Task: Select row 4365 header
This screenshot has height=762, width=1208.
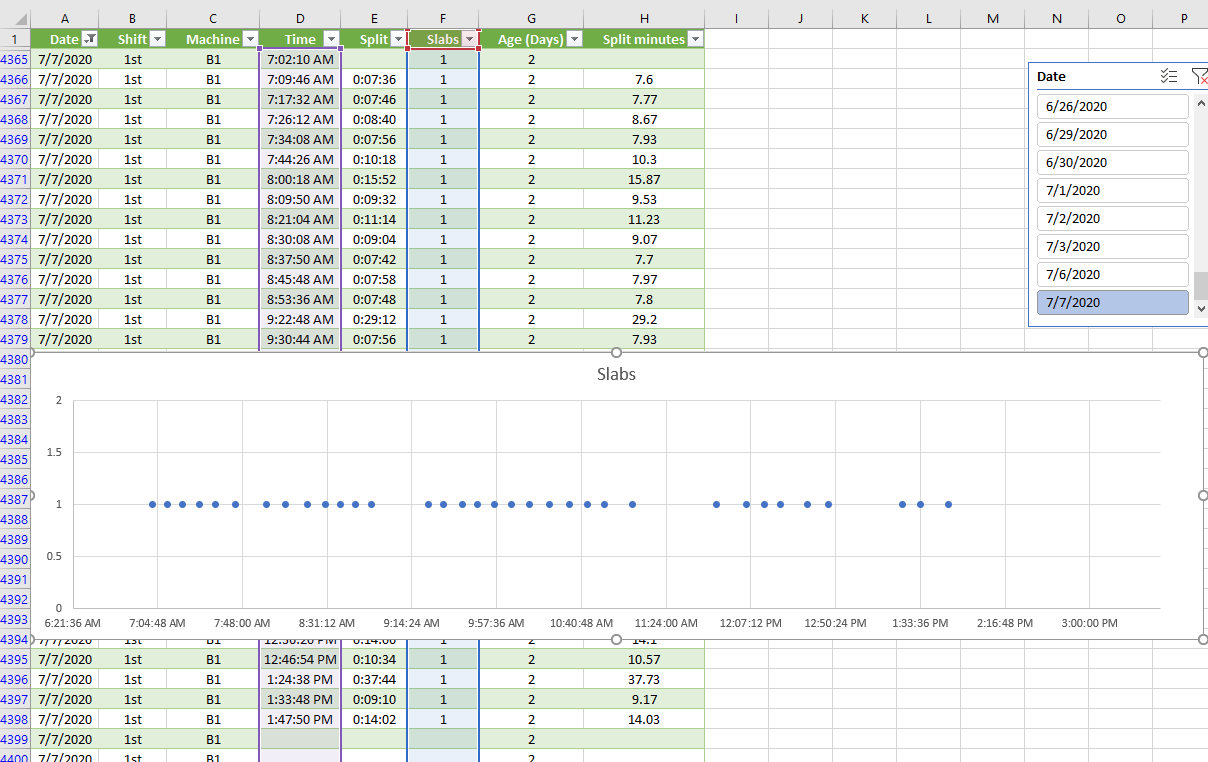Action: [x=15, y=59]
